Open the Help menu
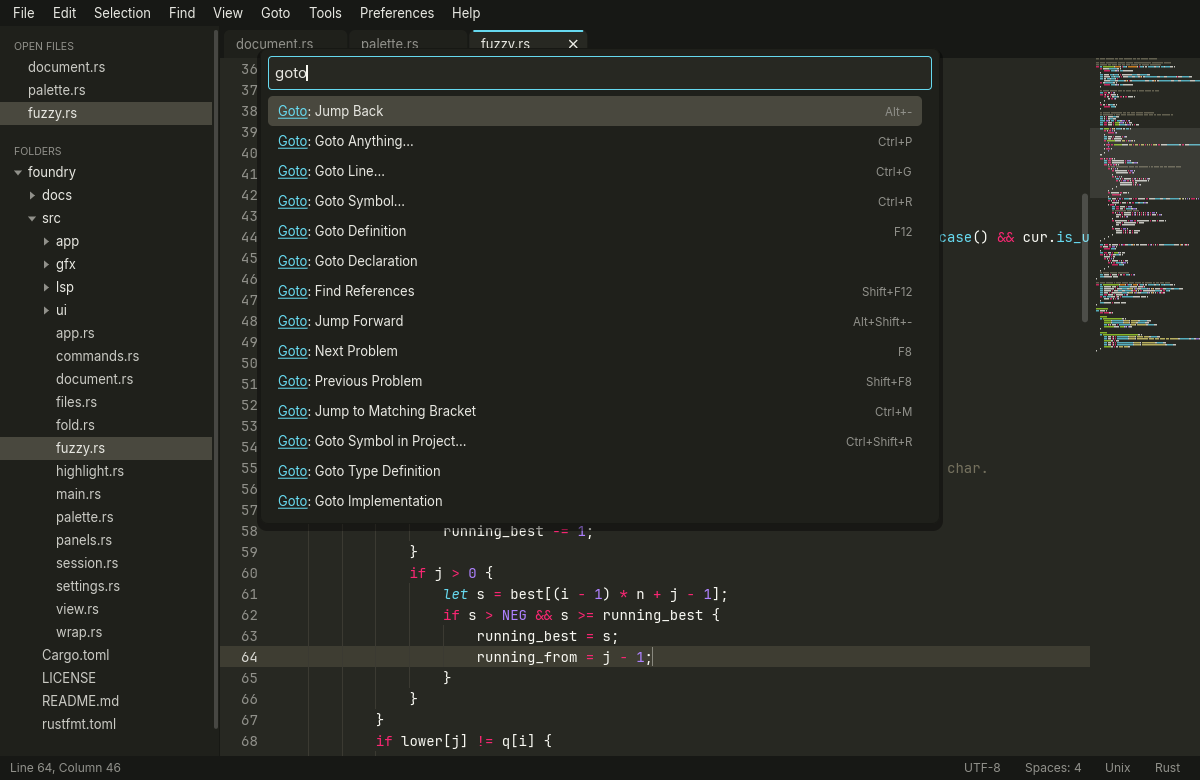The height and width of the screenshot is (780, 1200). coord(466,13)
